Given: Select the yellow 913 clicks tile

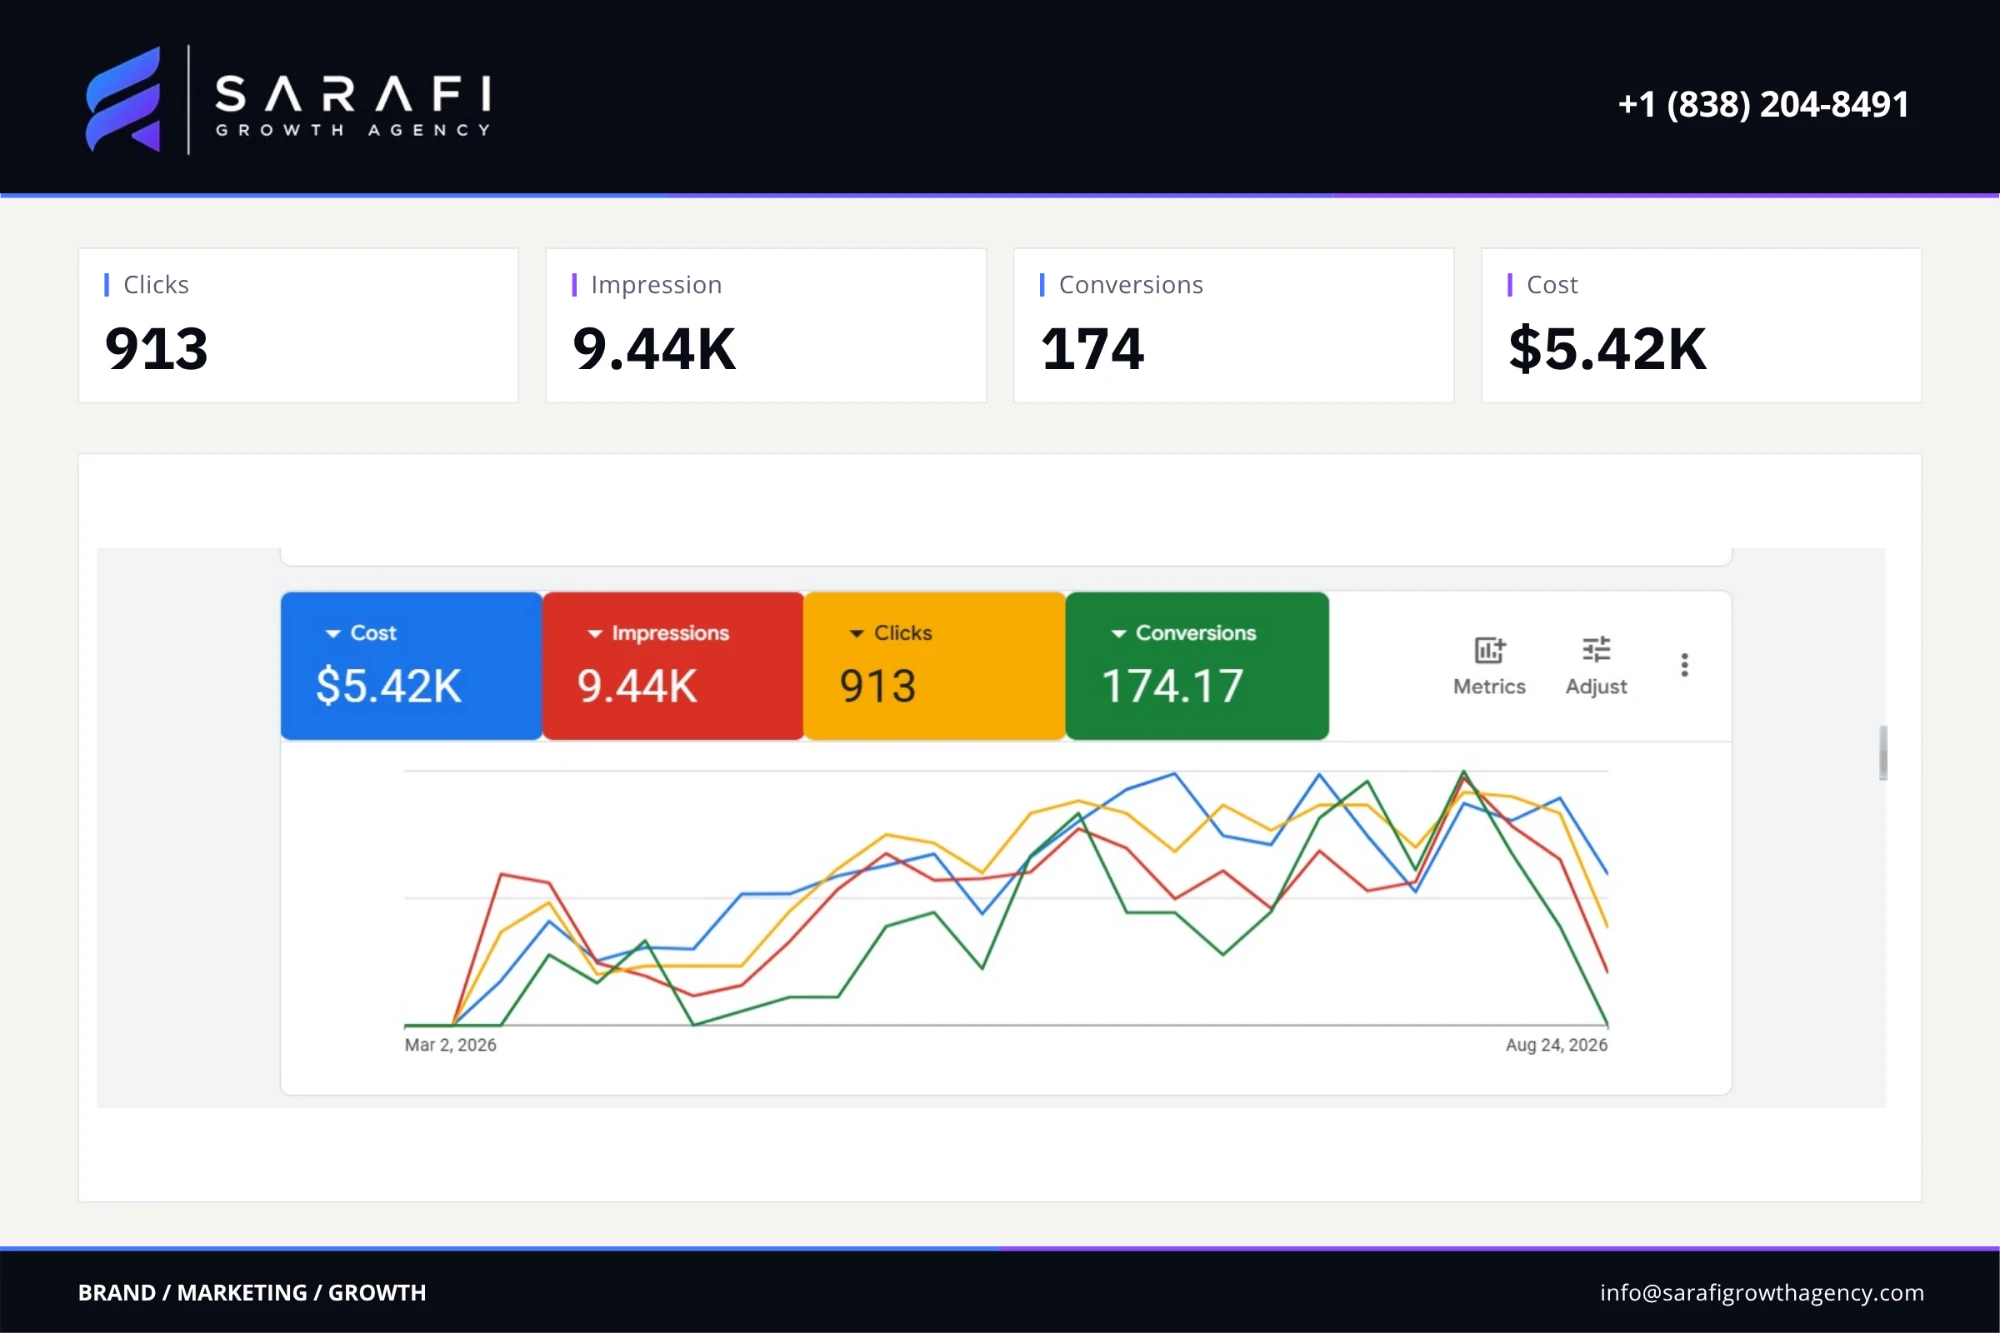Looking at the screenshot, I should click(935, 666).
